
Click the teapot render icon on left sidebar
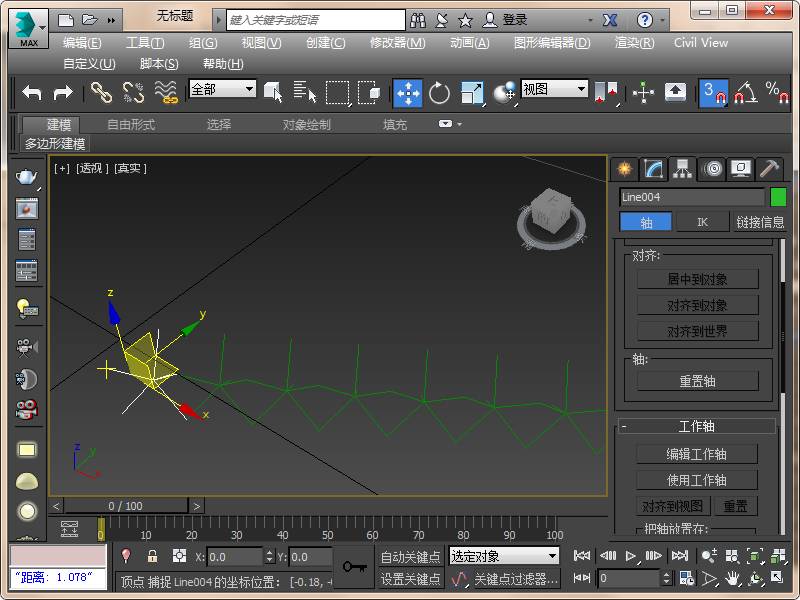26,178
